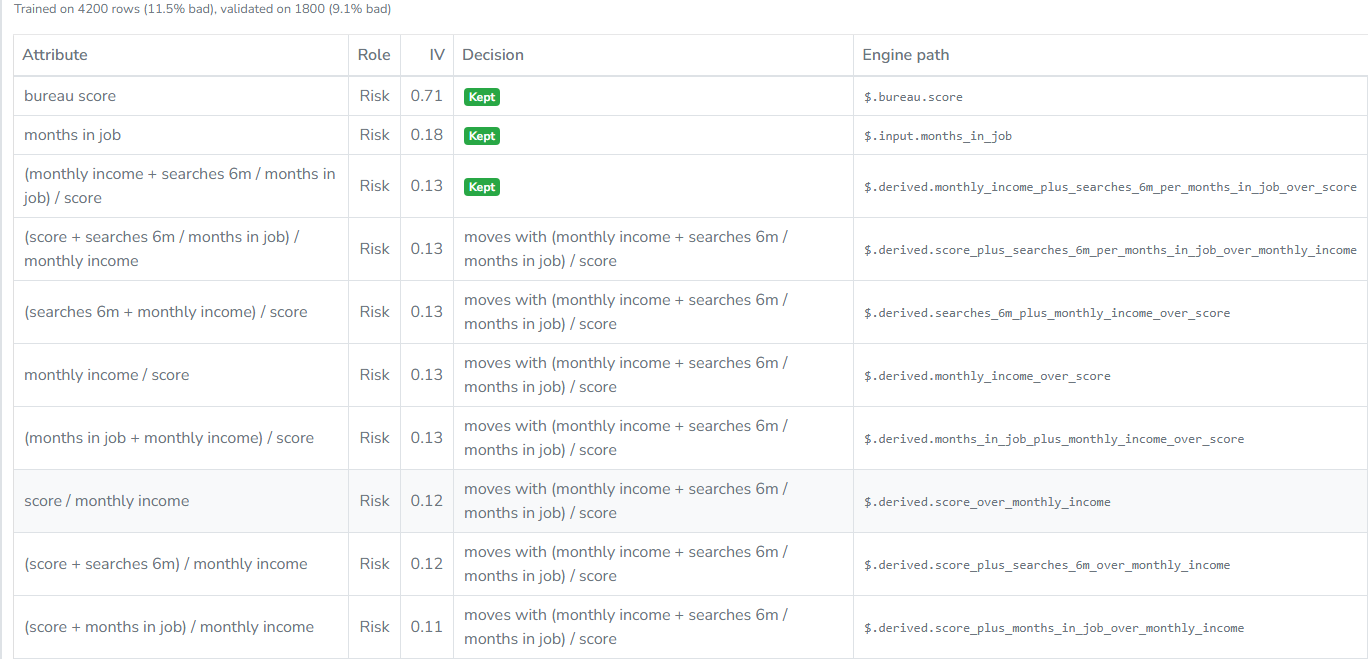The image size is (1368, 659).
Task: Click engine path $.bureau.score
Action: (913, 97)
